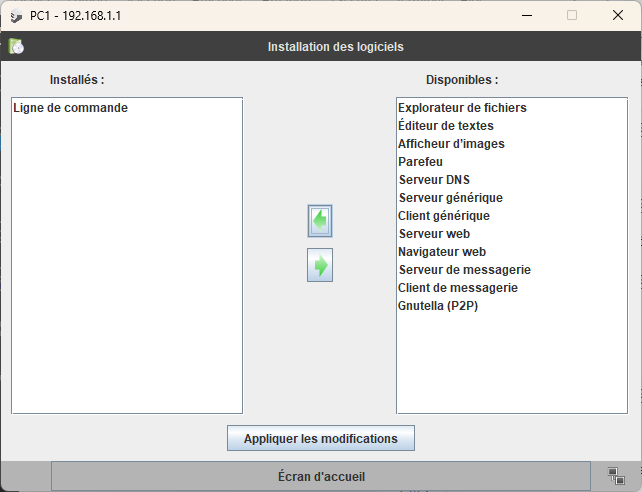The image size is (642, 492).
Task: Select Éditeur de textes entry
Action: pos(446,126)
